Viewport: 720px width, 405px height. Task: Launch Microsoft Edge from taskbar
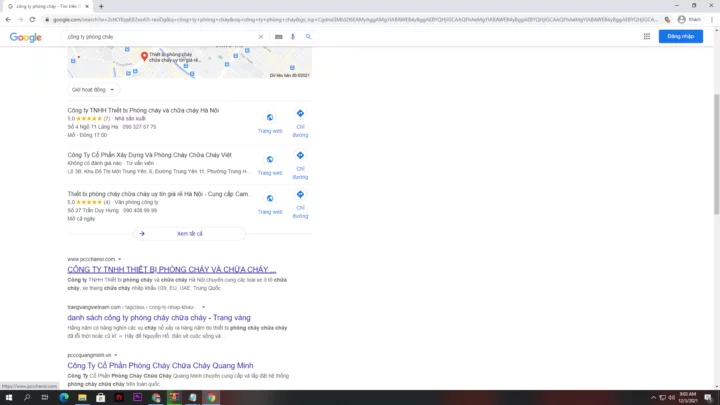click(x=64, y=398)
